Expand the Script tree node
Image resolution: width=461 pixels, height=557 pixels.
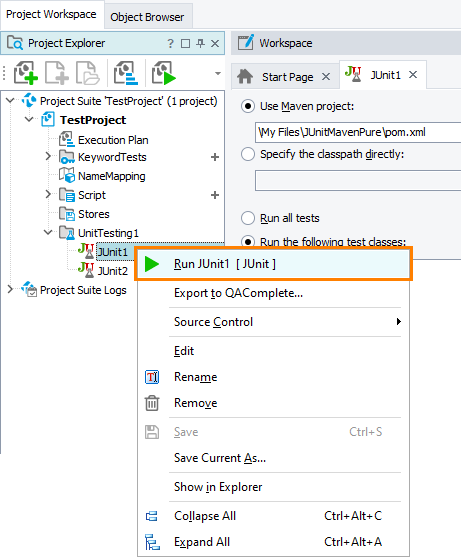48,194
